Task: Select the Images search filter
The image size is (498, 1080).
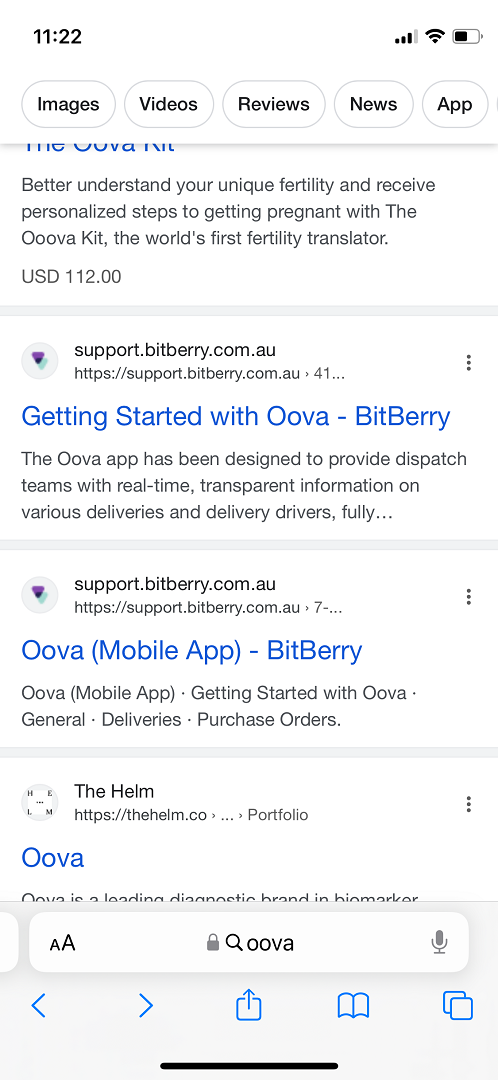Action: tap(68, 104)
